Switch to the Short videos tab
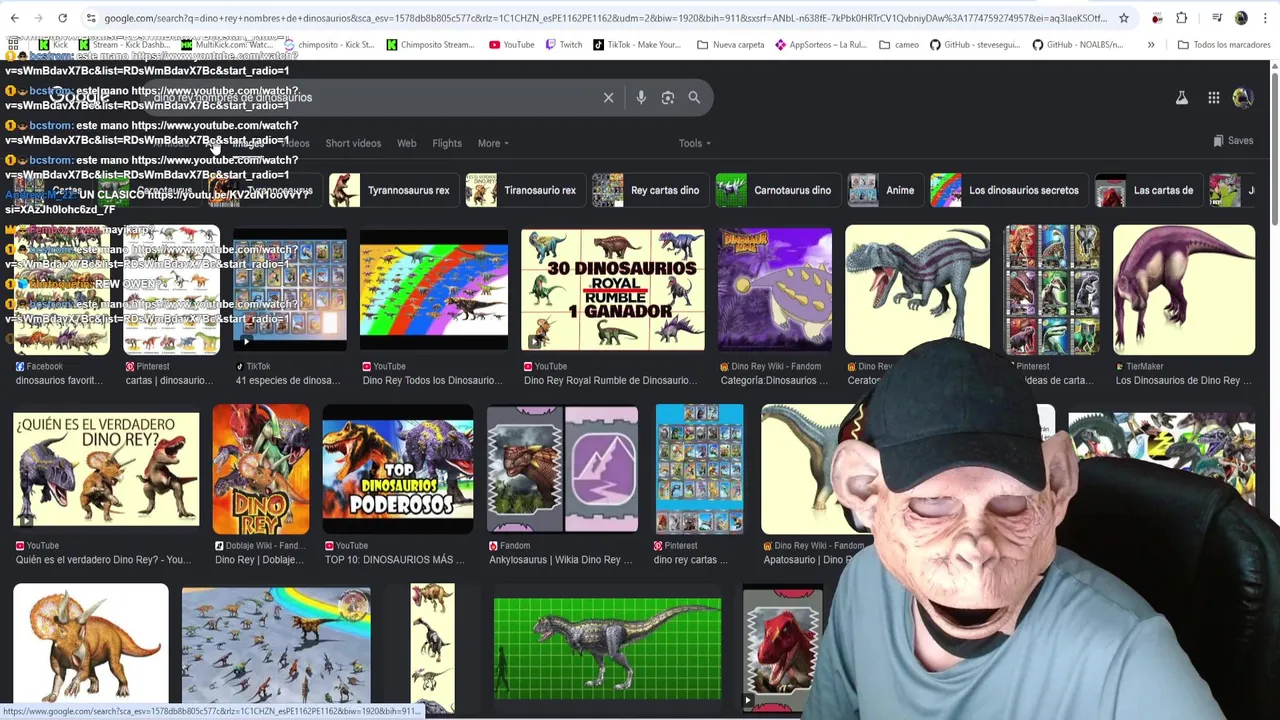This screenshot has width=1280, height=720. pos(353,143)
